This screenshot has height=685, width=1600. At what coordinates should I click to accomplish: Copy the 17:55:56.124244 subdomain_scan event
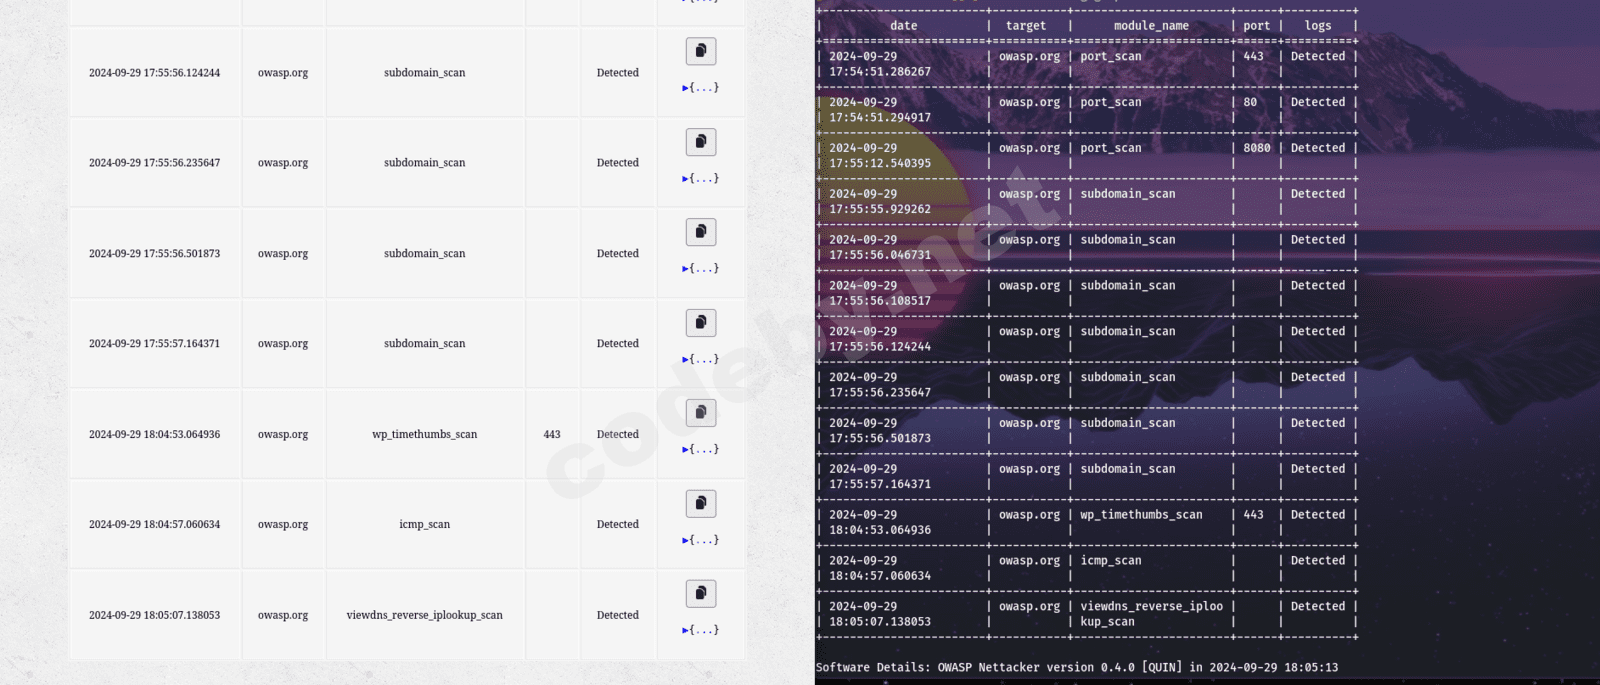click(700, 51)
